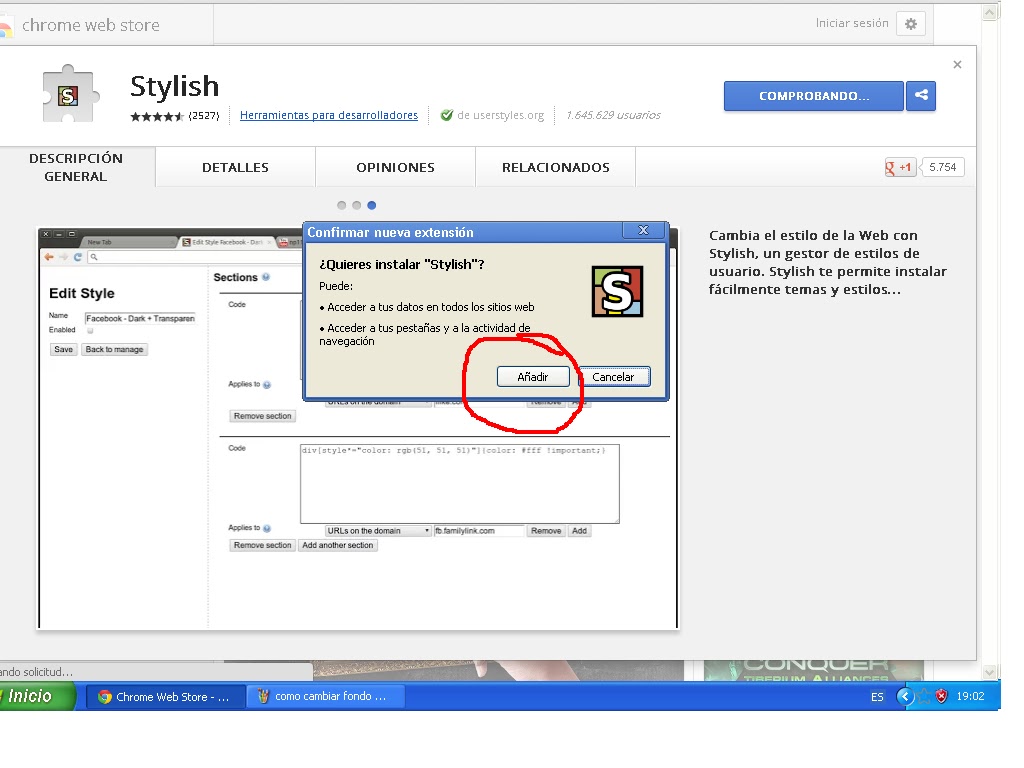Click the verified green check icon
The height and width of the screenshot is (768, 1024).
(x=447, y=115)
